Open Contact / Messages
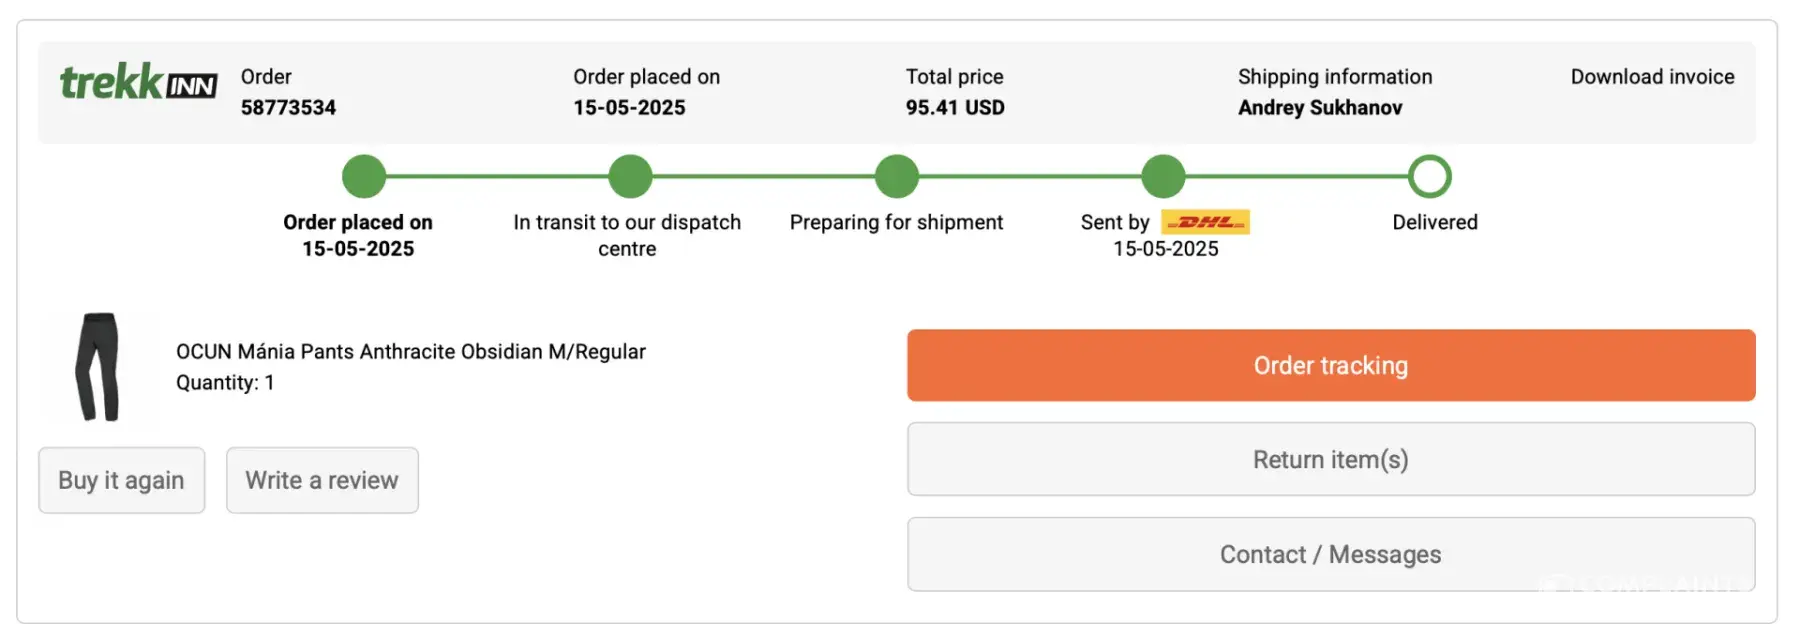Viewport: 1800px width, 638px height. pyautogui.click(x=1330, y=554)
